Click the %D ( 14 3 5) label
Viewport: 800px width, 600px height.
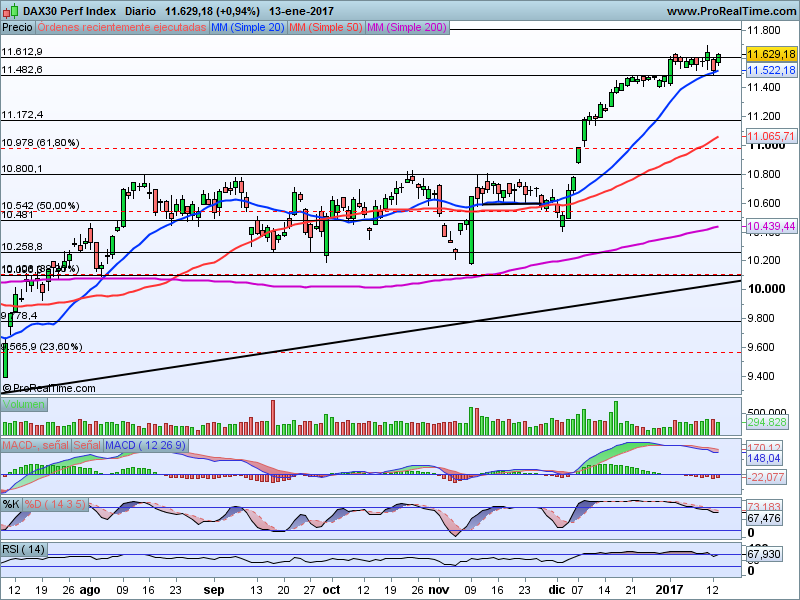click(x=55, y=505)
